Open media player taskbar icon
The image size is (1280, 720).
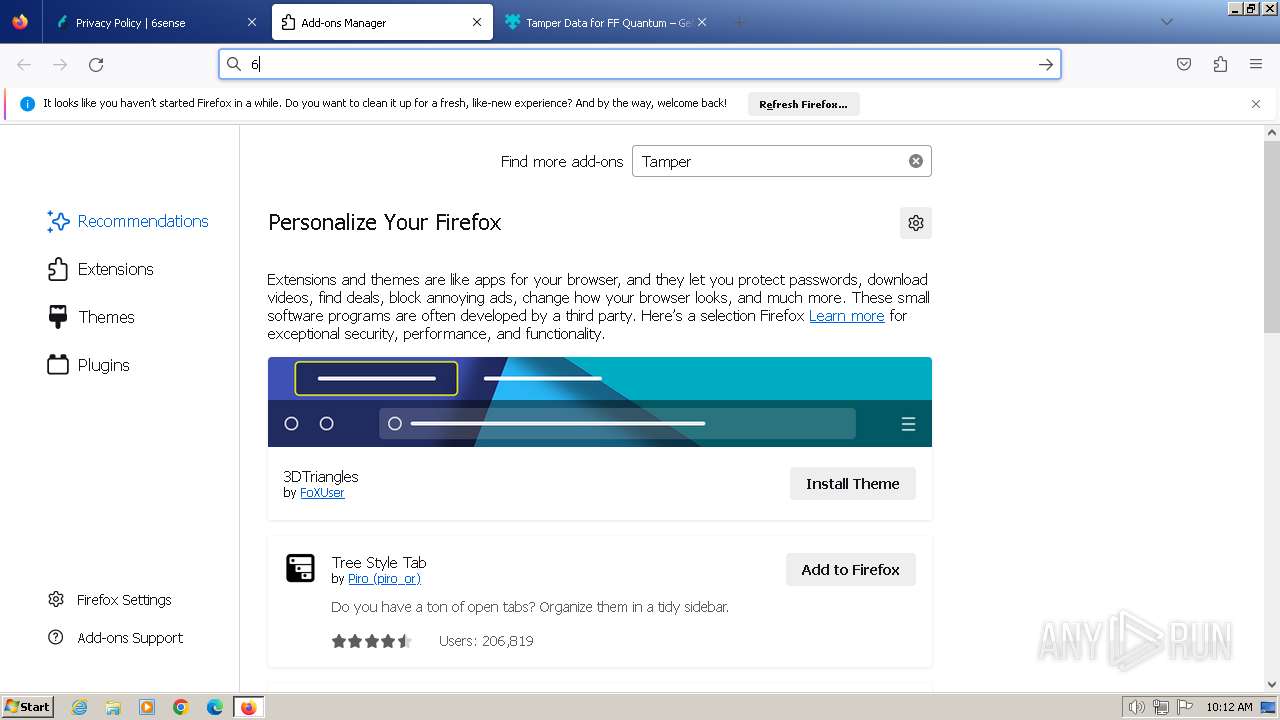(x=147, y=707)
